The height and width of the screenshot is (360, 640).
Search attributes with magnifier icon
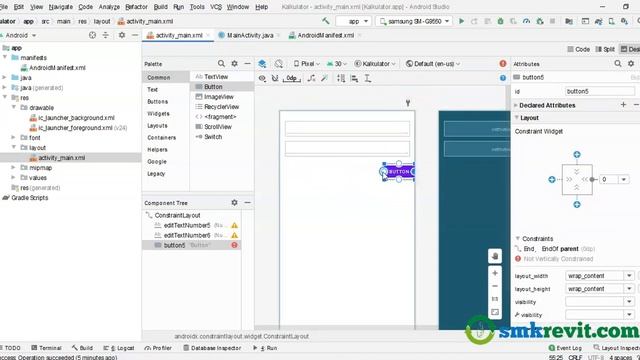coord(618,64)
